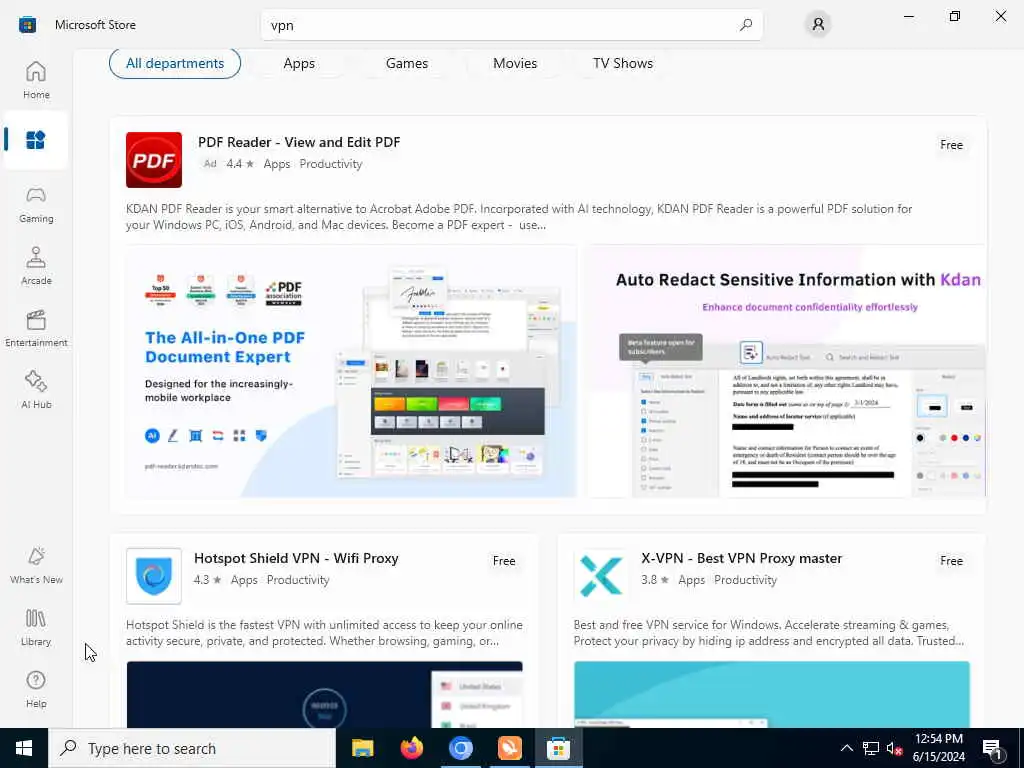
Task: Click the Microsoft Store logo icon
Action: [x=27, y=25]
